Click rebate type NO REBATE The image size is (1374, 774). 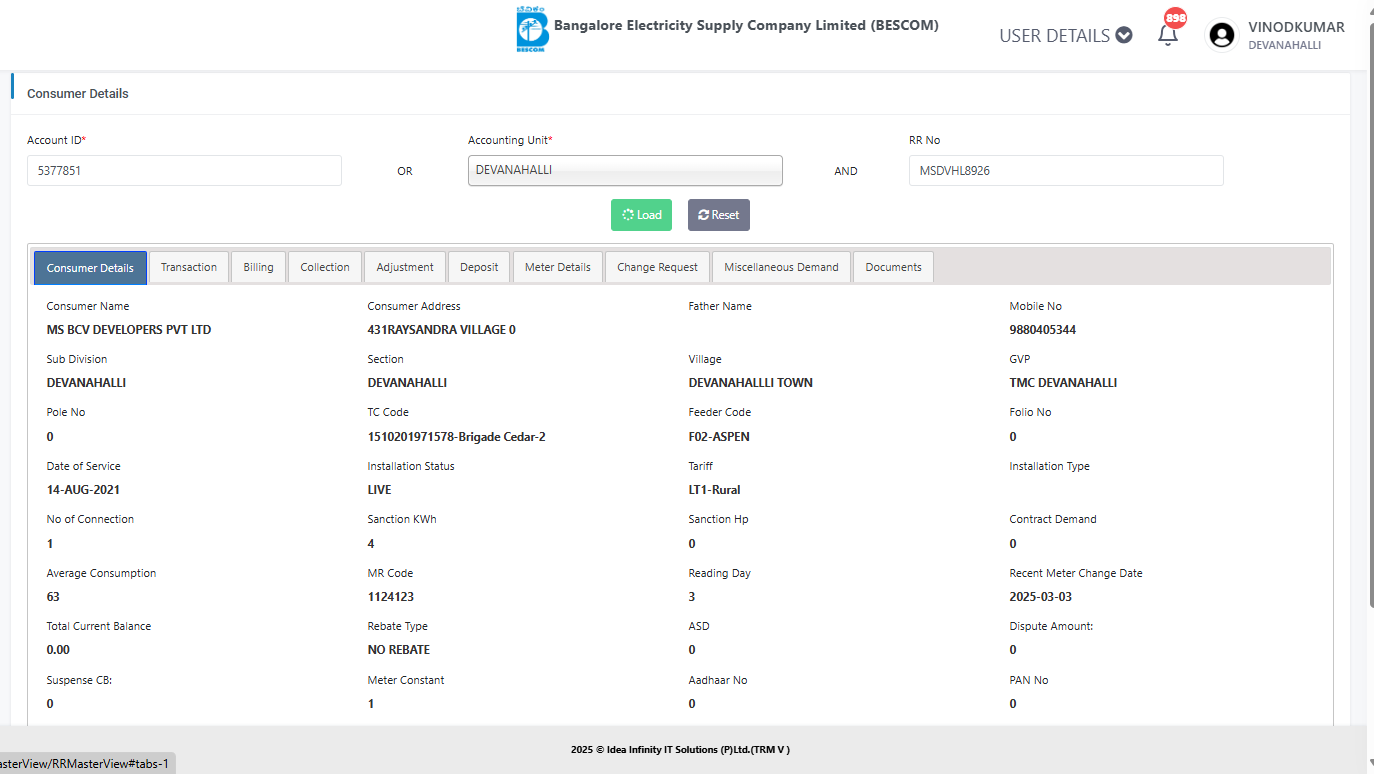[399, 650]
